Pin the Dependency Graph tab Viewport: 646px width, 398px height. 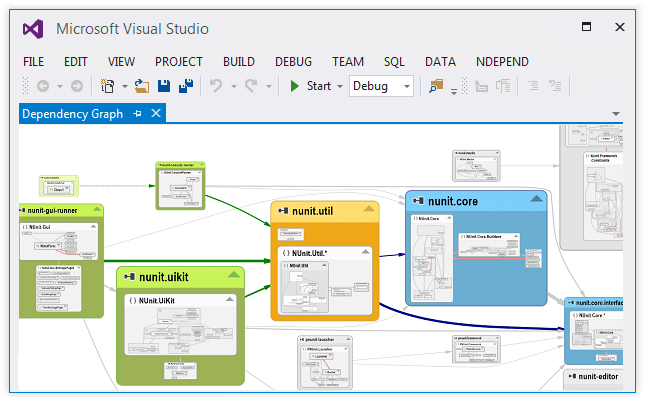(138, 113)
